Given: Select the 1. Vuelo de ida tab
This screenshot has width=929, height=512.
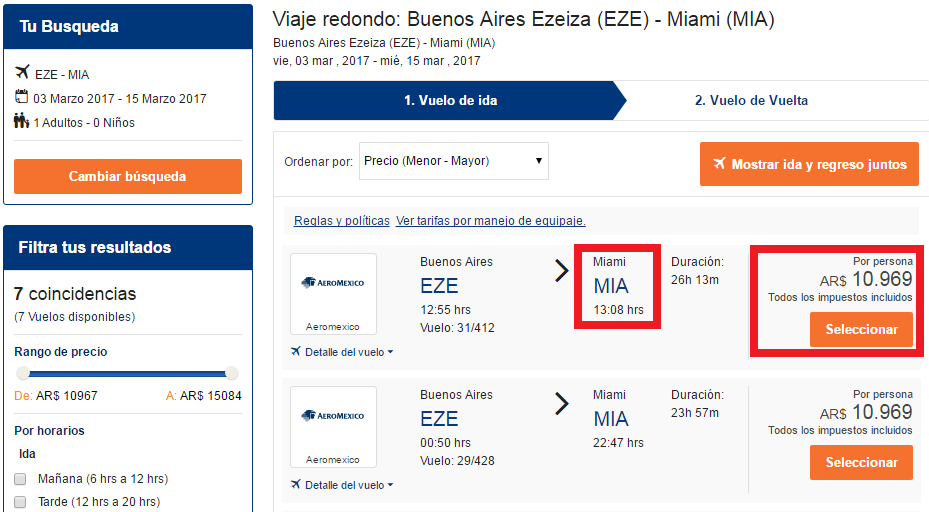Looking at the screenshot, I should click(x=450, y=101).
